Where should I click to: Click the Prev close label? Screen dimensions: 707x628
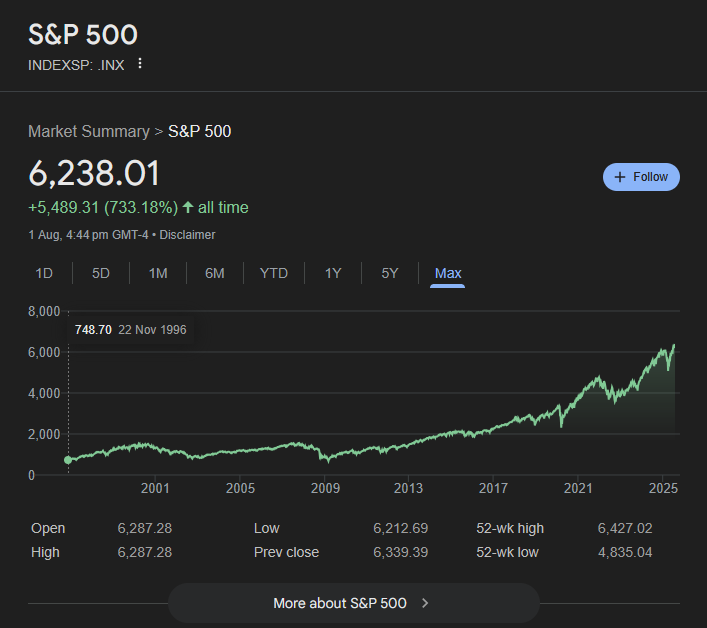tap(286, 552)
